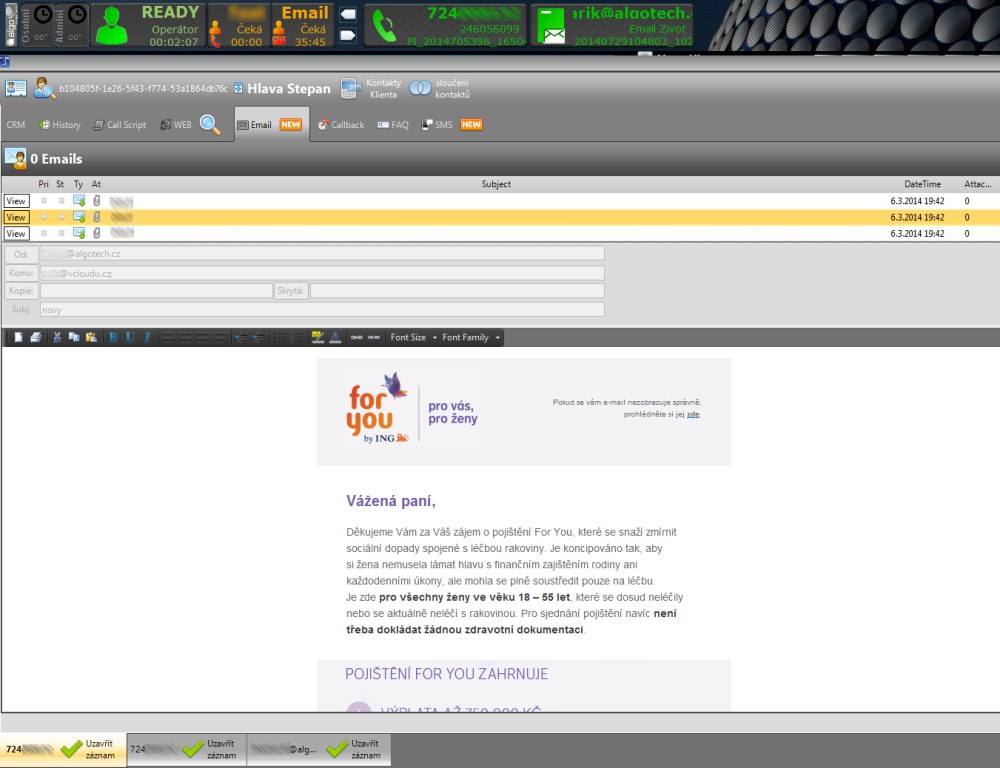This screenshot has height=768, width=1000.
Task: Open the Call Script tab
Action: point(119,125)
